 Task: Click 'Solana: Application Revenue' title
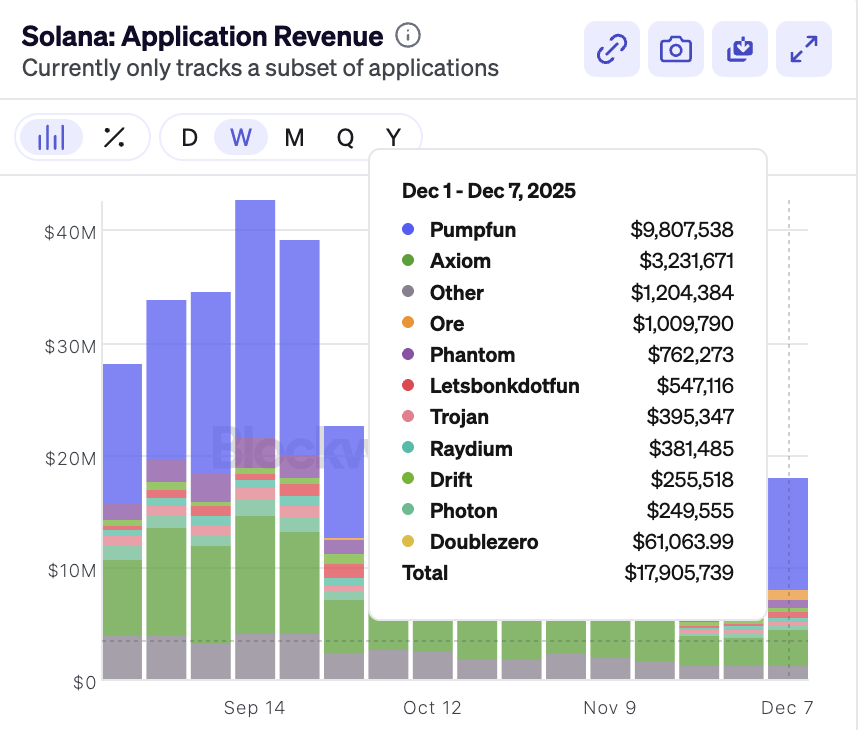tap(202, 36)
